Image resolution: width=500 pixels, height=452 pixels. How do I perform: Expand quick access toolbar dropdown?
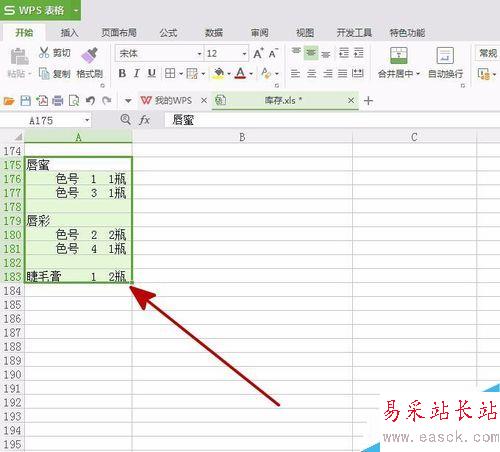(x=128, y=101)
